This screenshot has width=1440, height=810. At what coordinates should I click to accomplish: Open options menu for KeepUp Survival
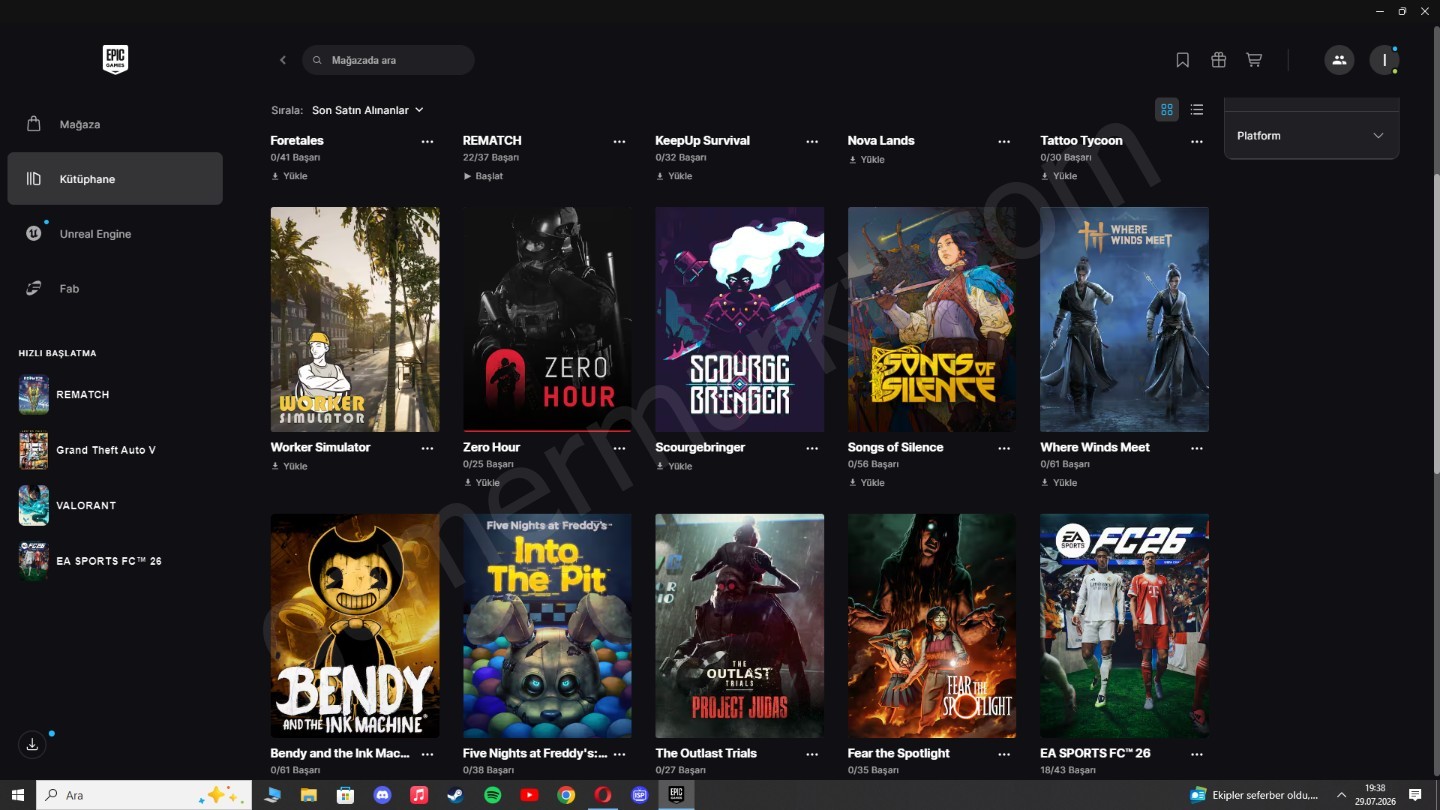[812, 141]
